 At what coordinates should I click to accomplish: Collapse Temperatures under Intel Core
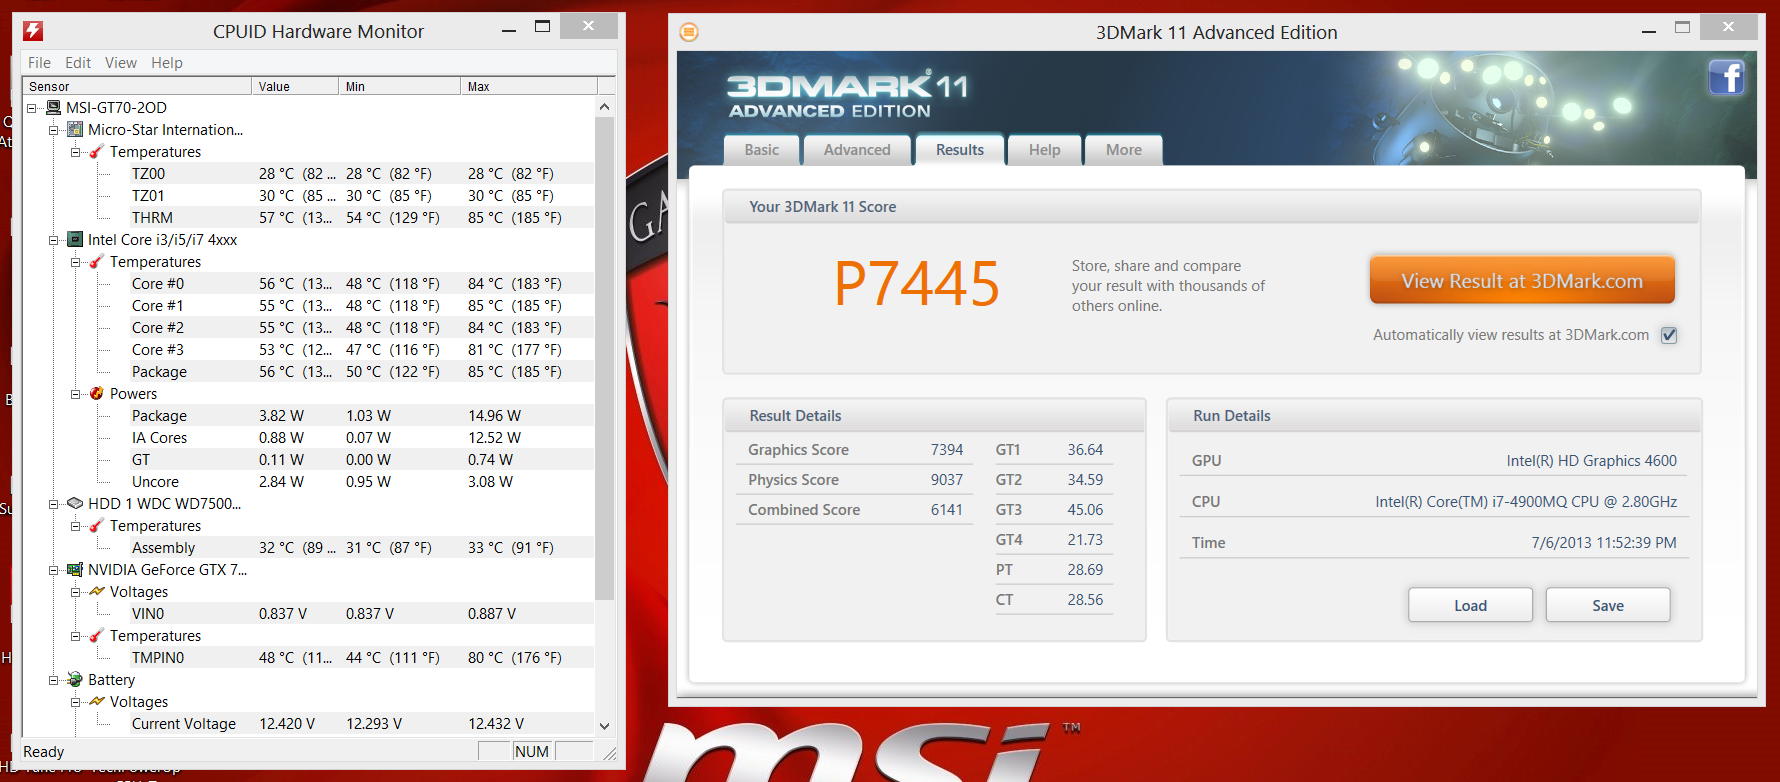(x=76, y=262)
